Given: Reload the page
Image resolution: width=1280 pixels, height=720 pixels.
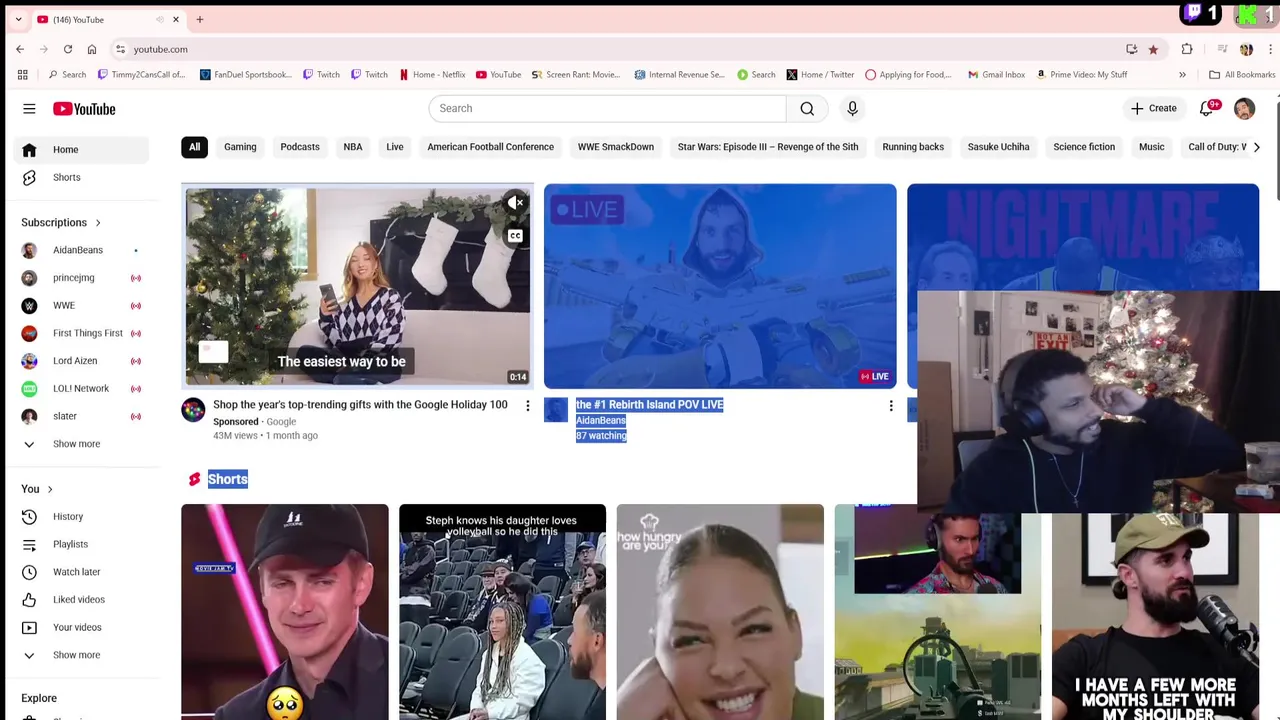Looking at the screenshot, I should (x=68, y=49).
